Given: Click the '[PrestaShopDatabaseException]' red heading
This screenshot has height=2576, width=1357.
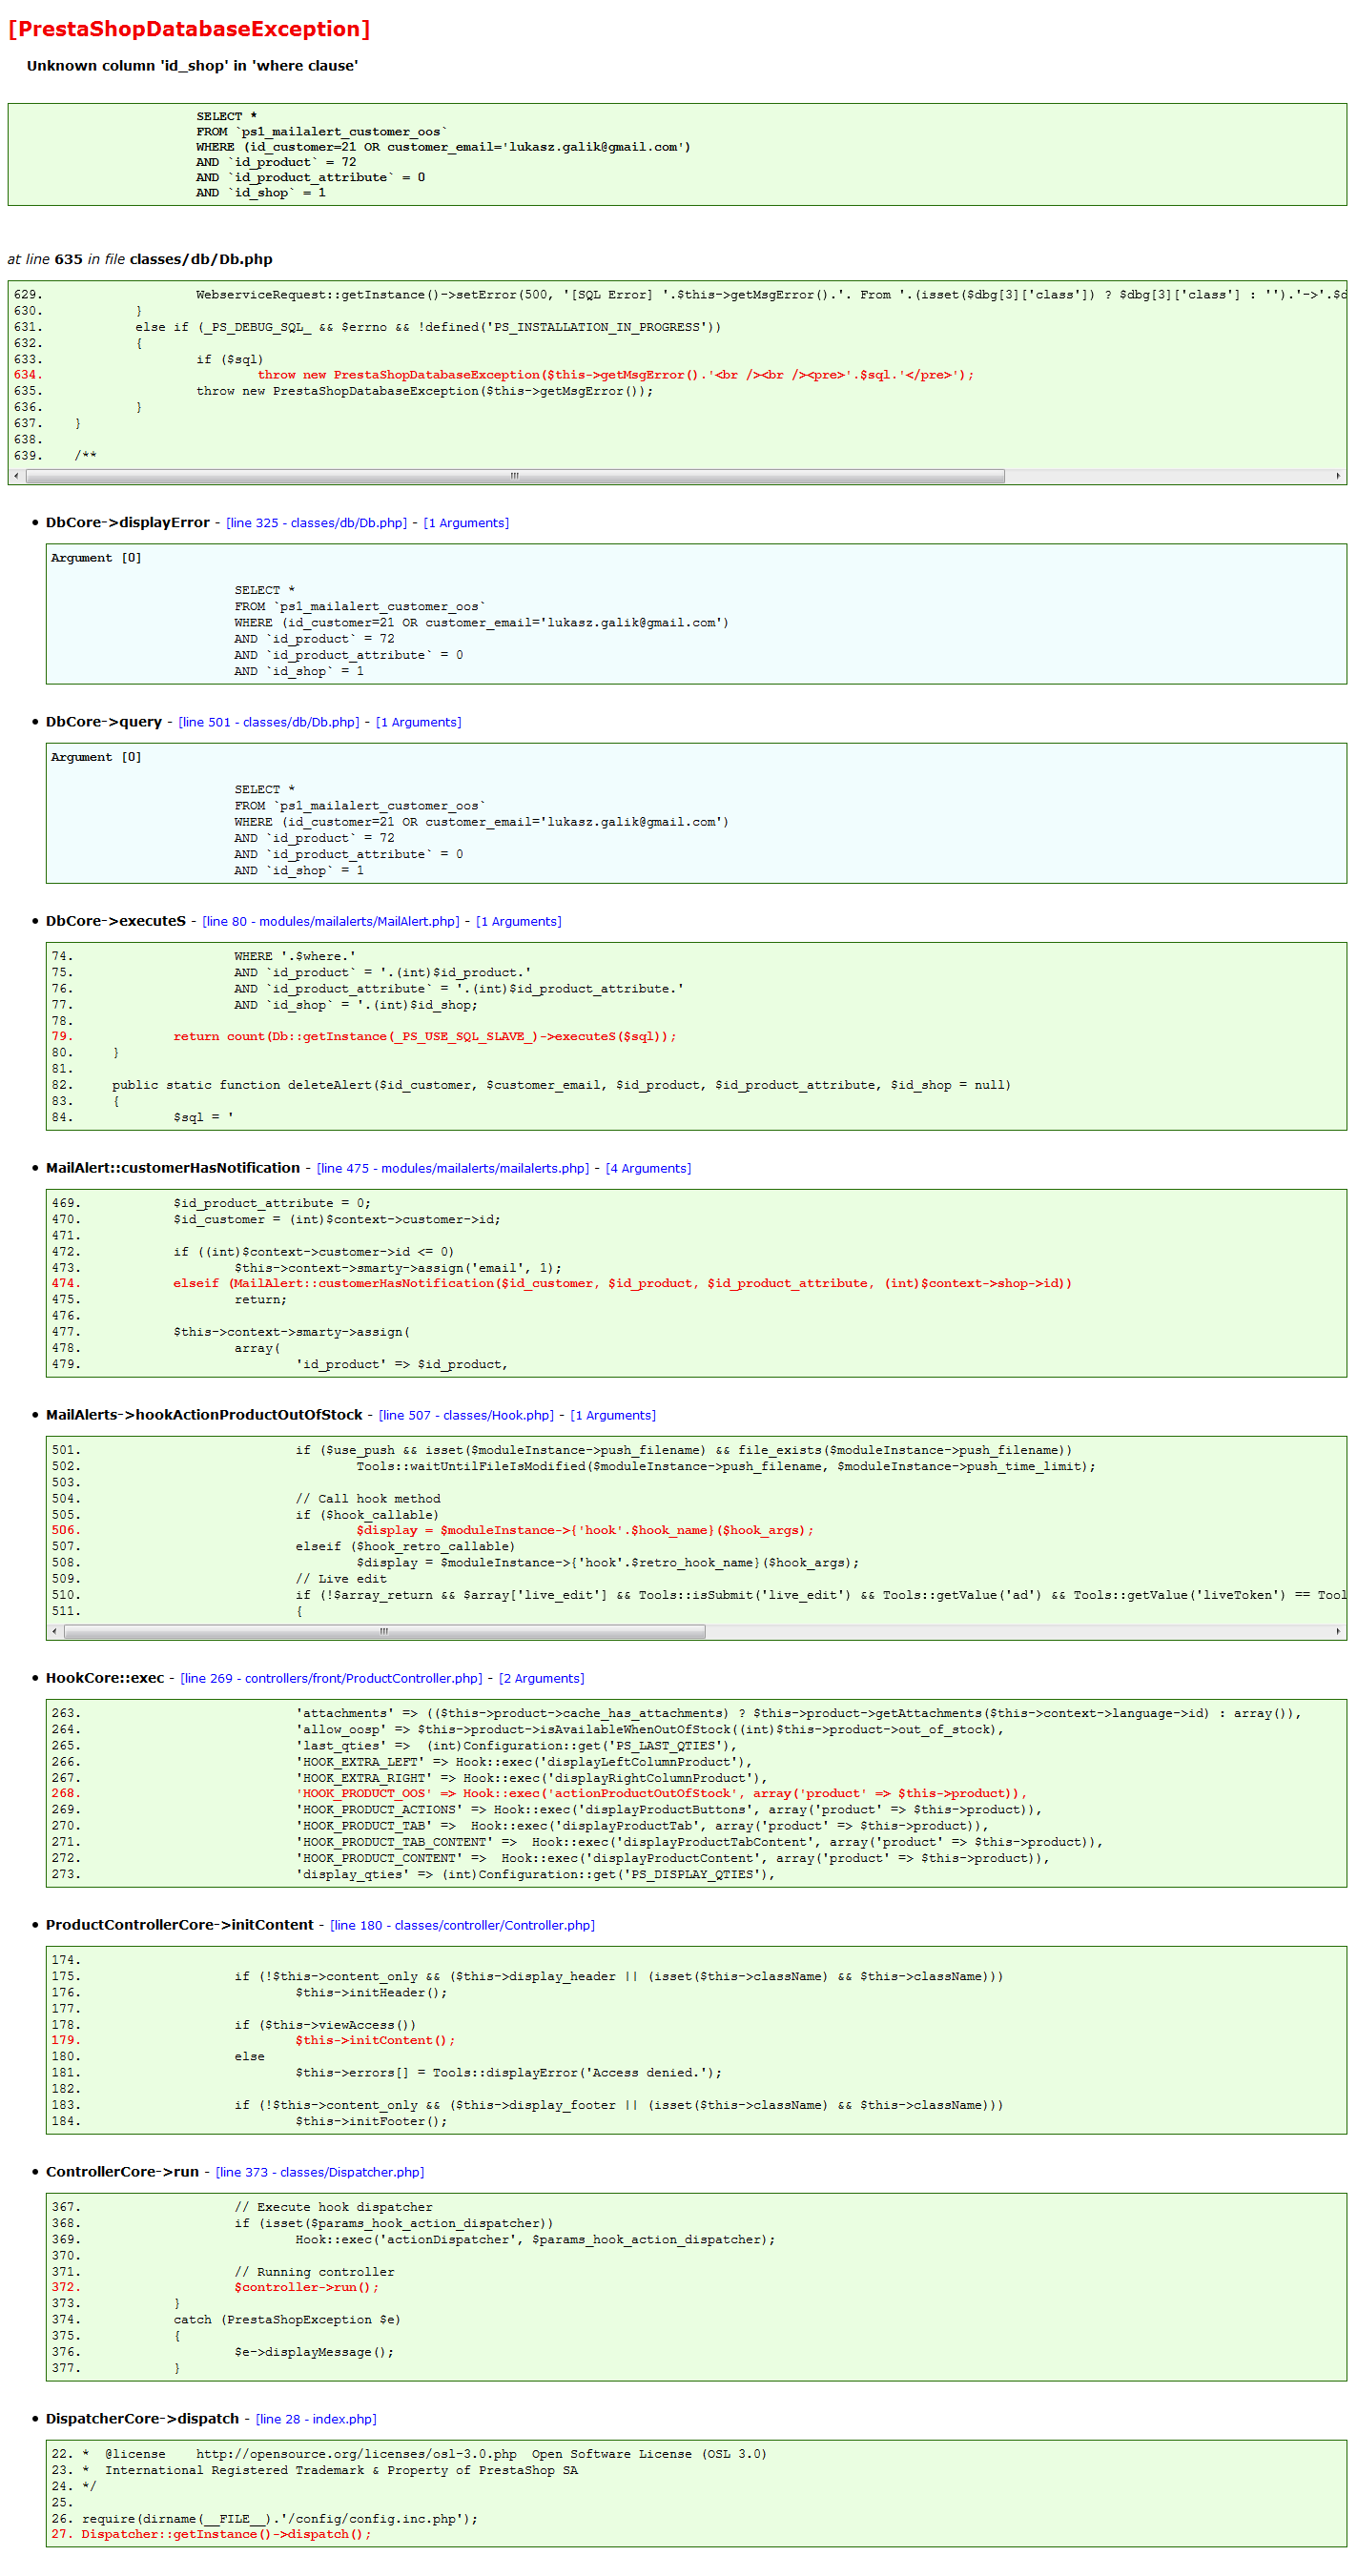Looking at the screenshot, I should pyautogui.click(x=189, y=29).
